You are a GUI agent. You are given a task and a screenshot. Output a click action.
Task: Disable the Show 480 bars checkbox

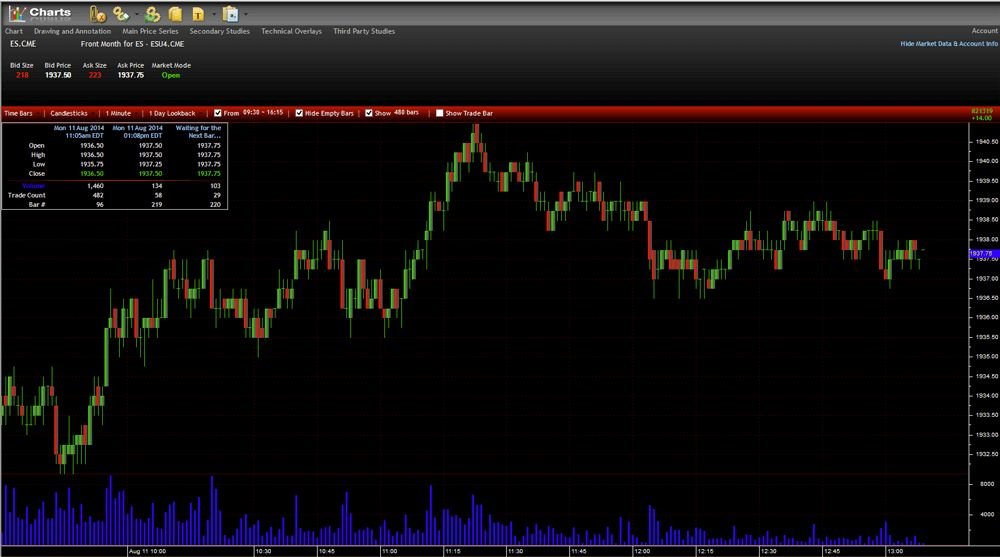pyautogui.click(x=369, y=113)
